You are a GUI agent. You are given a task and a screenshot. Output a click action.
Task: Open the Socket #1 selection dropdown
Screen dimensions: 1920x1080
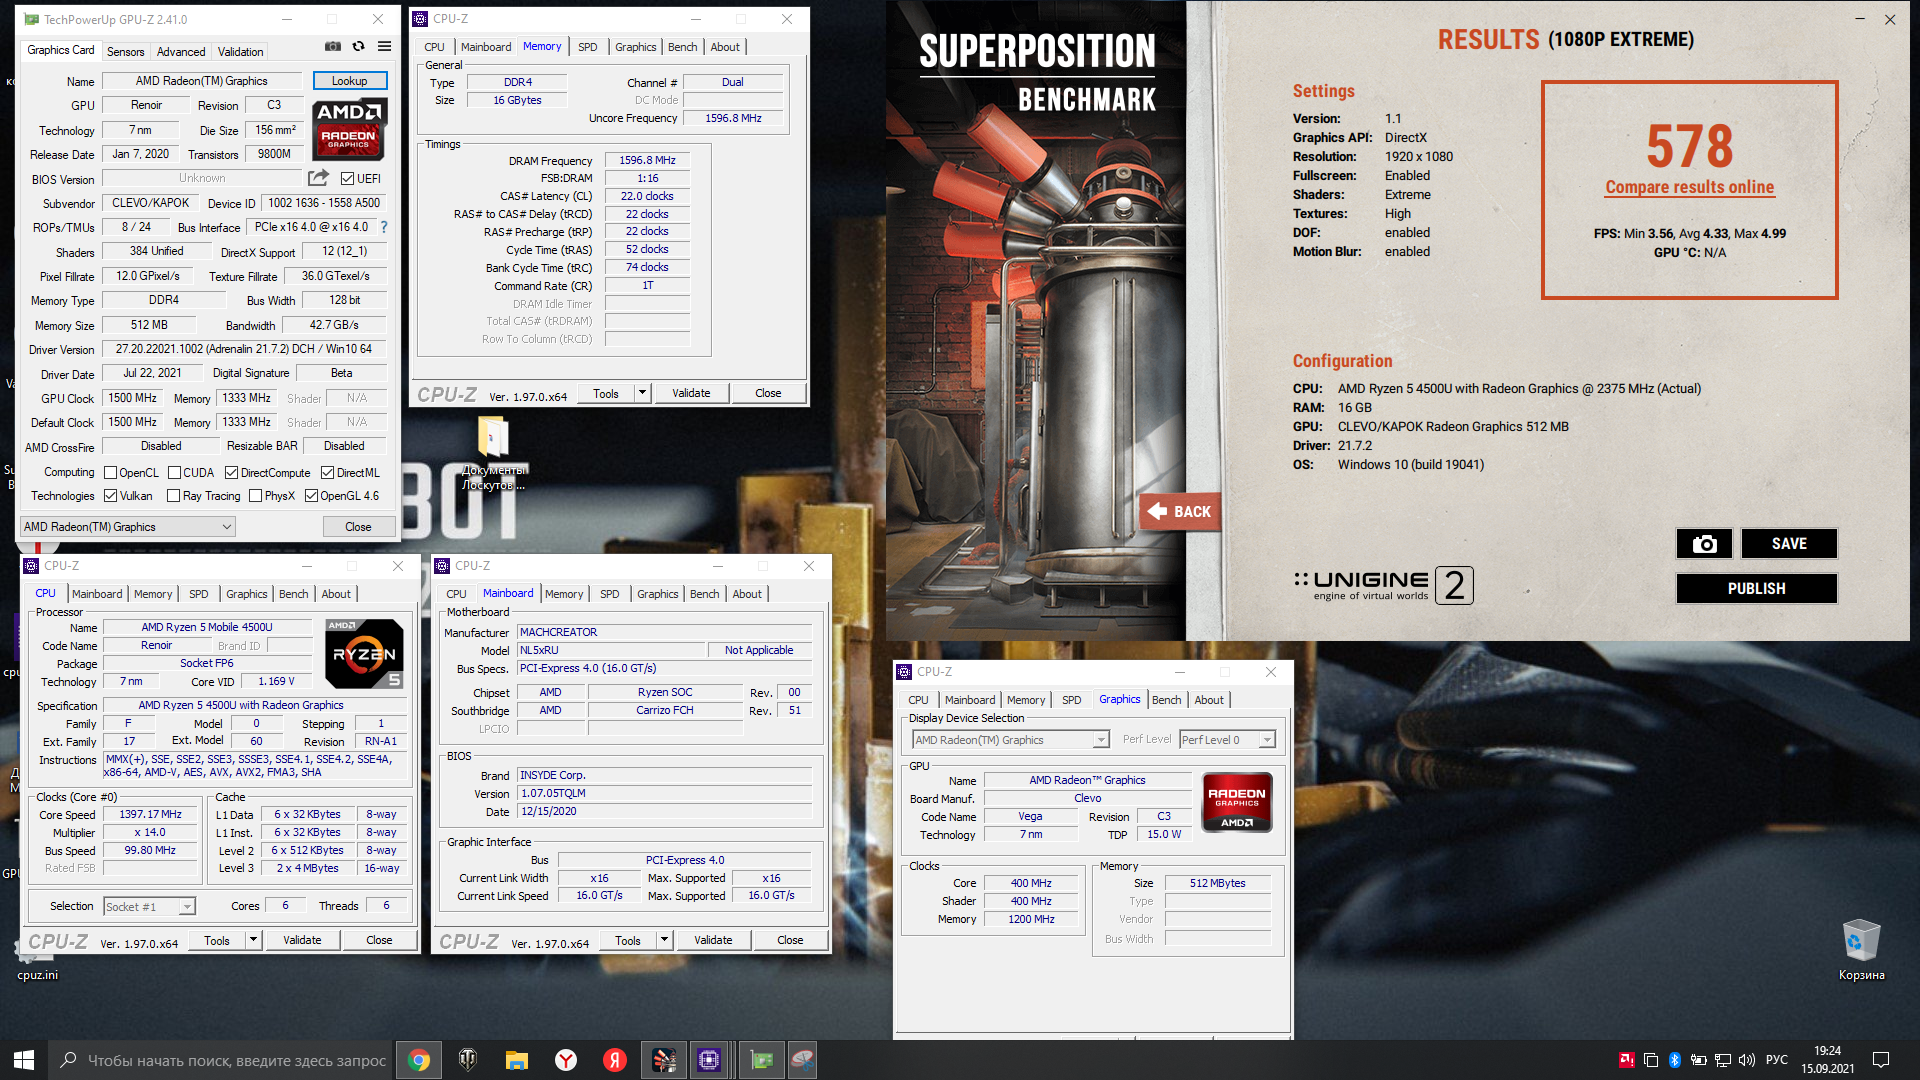pyautogui.click(x=149, y=907)
